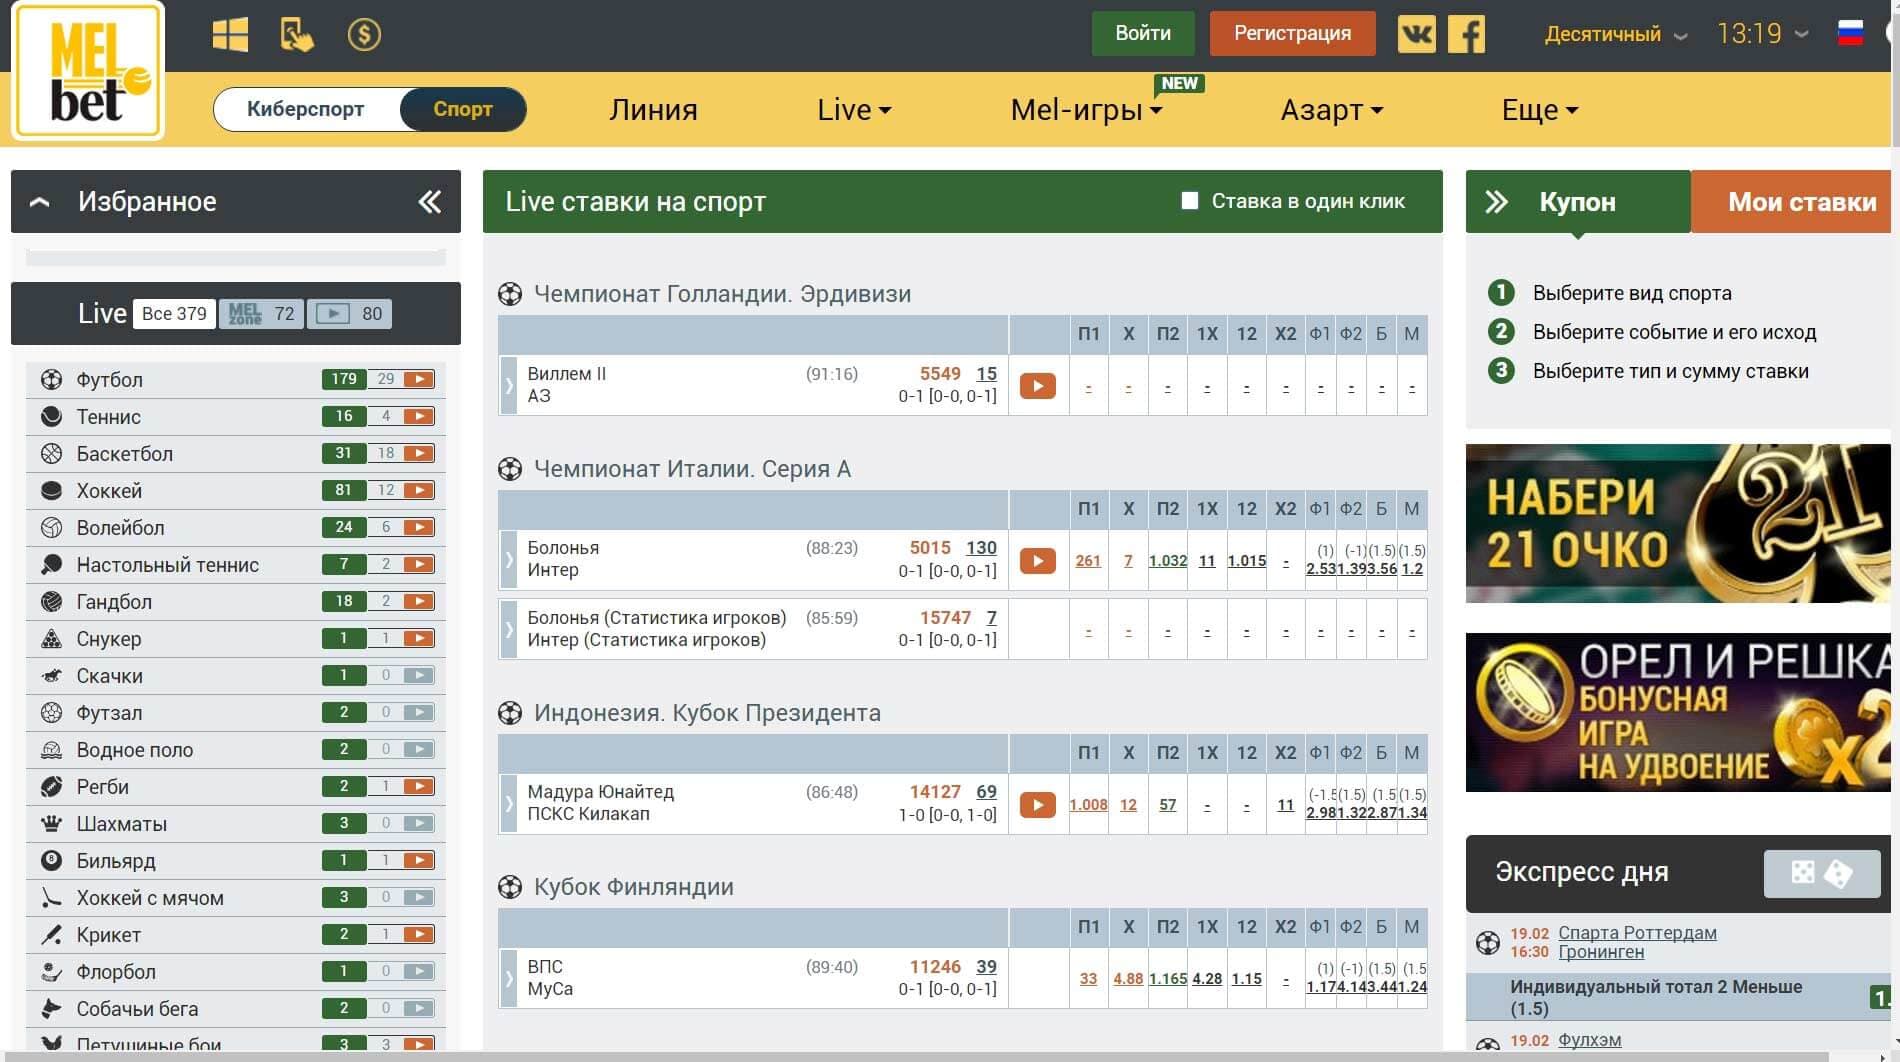Open the mobile app icon in header

(296, 34)
